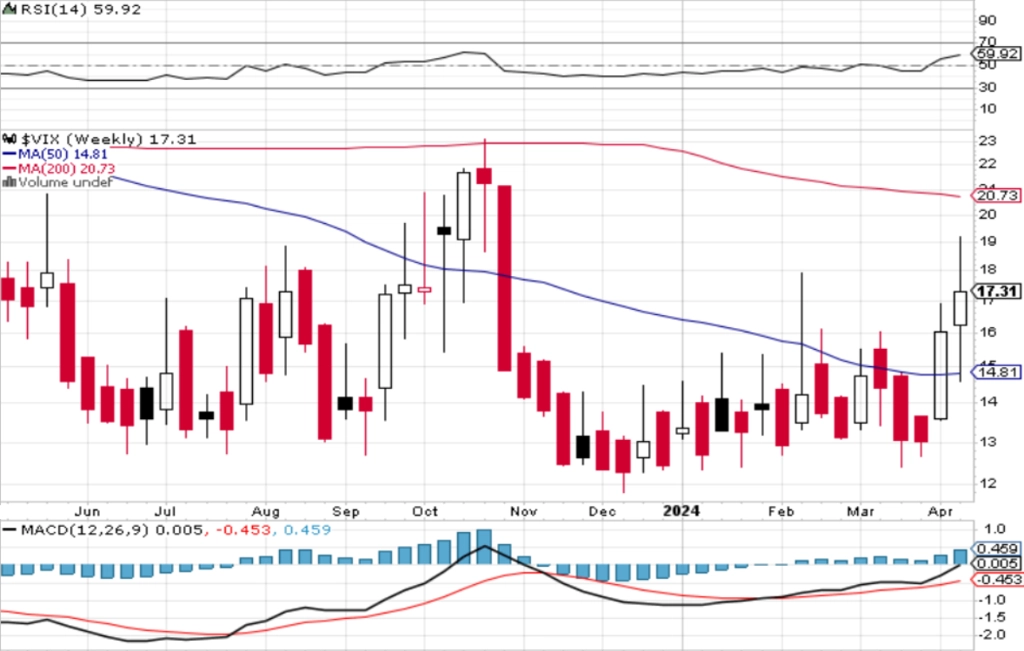Click the red MA(200) legend line marker
The width and height of the screenshot is (1024, 651).
click(9, 168)
